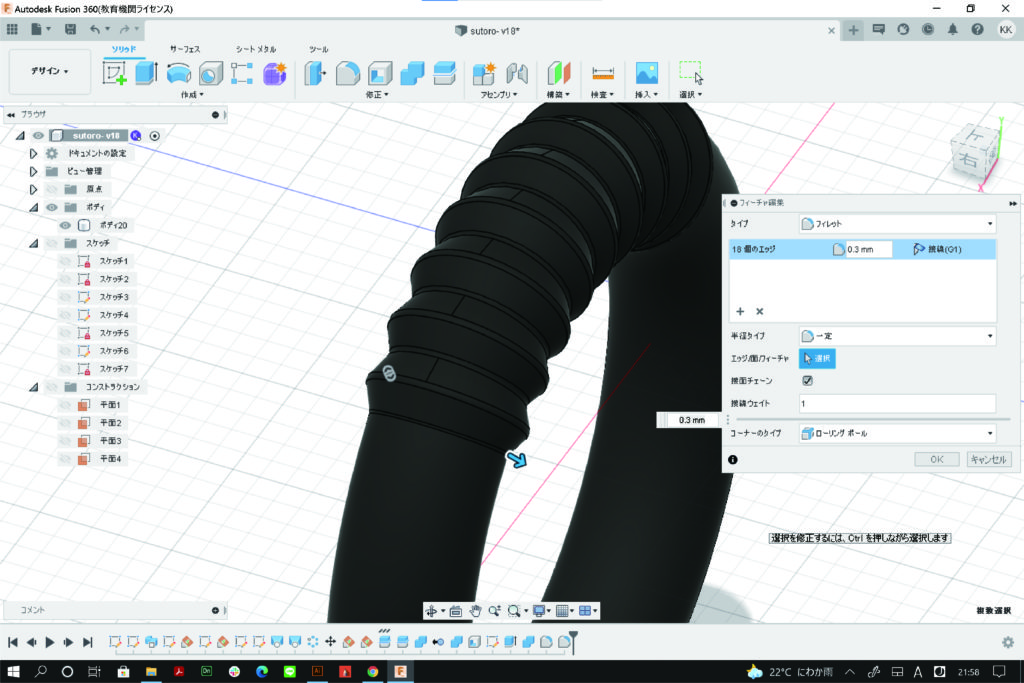1024x683 pixels.
Task: Click the 選択 button for edges
Action: point(816,358)
